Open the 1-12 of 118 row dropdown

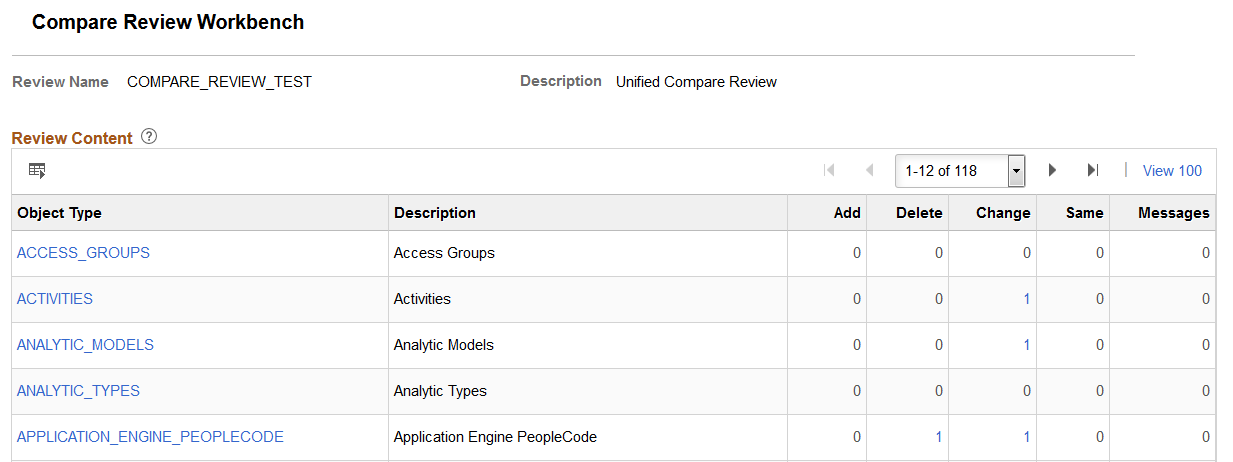(1016, 171)
